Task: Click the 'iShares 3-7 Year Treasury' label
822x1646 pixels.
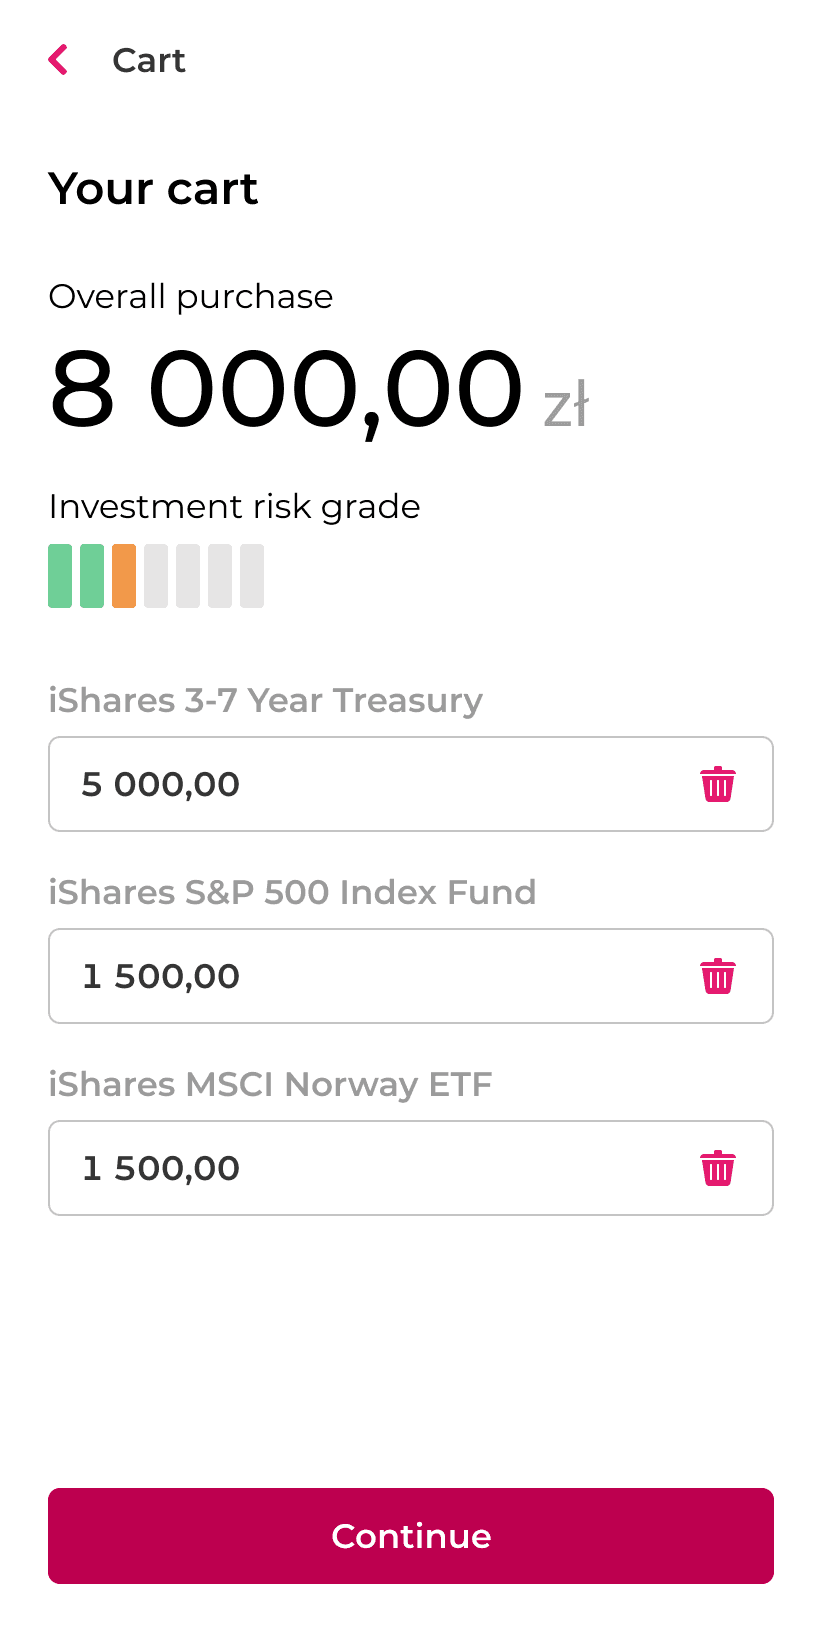Action: 265,701
